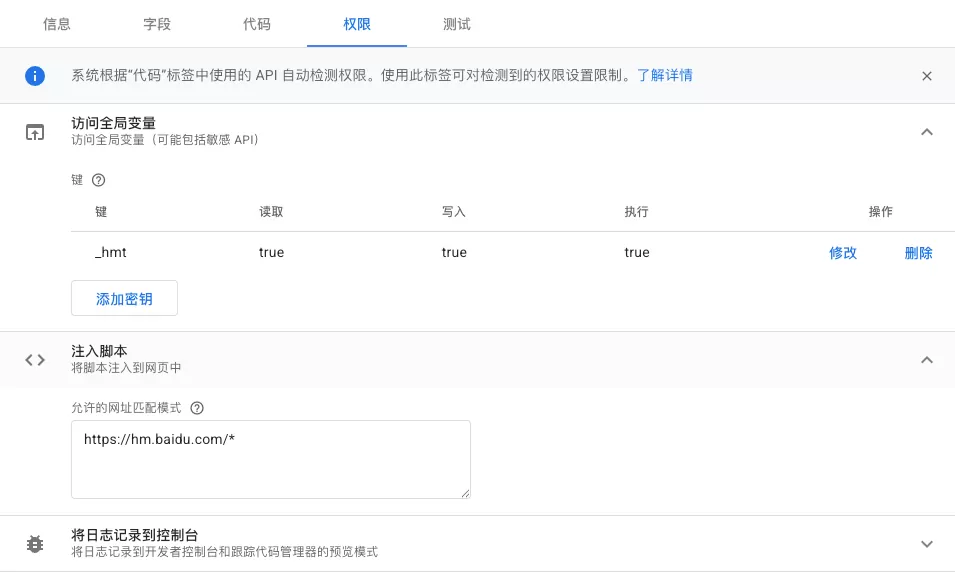Click the 访问全局变量 window icon
Image resolution: width=955 pixels, height=572 pixels.
click(x=35, y=132)
